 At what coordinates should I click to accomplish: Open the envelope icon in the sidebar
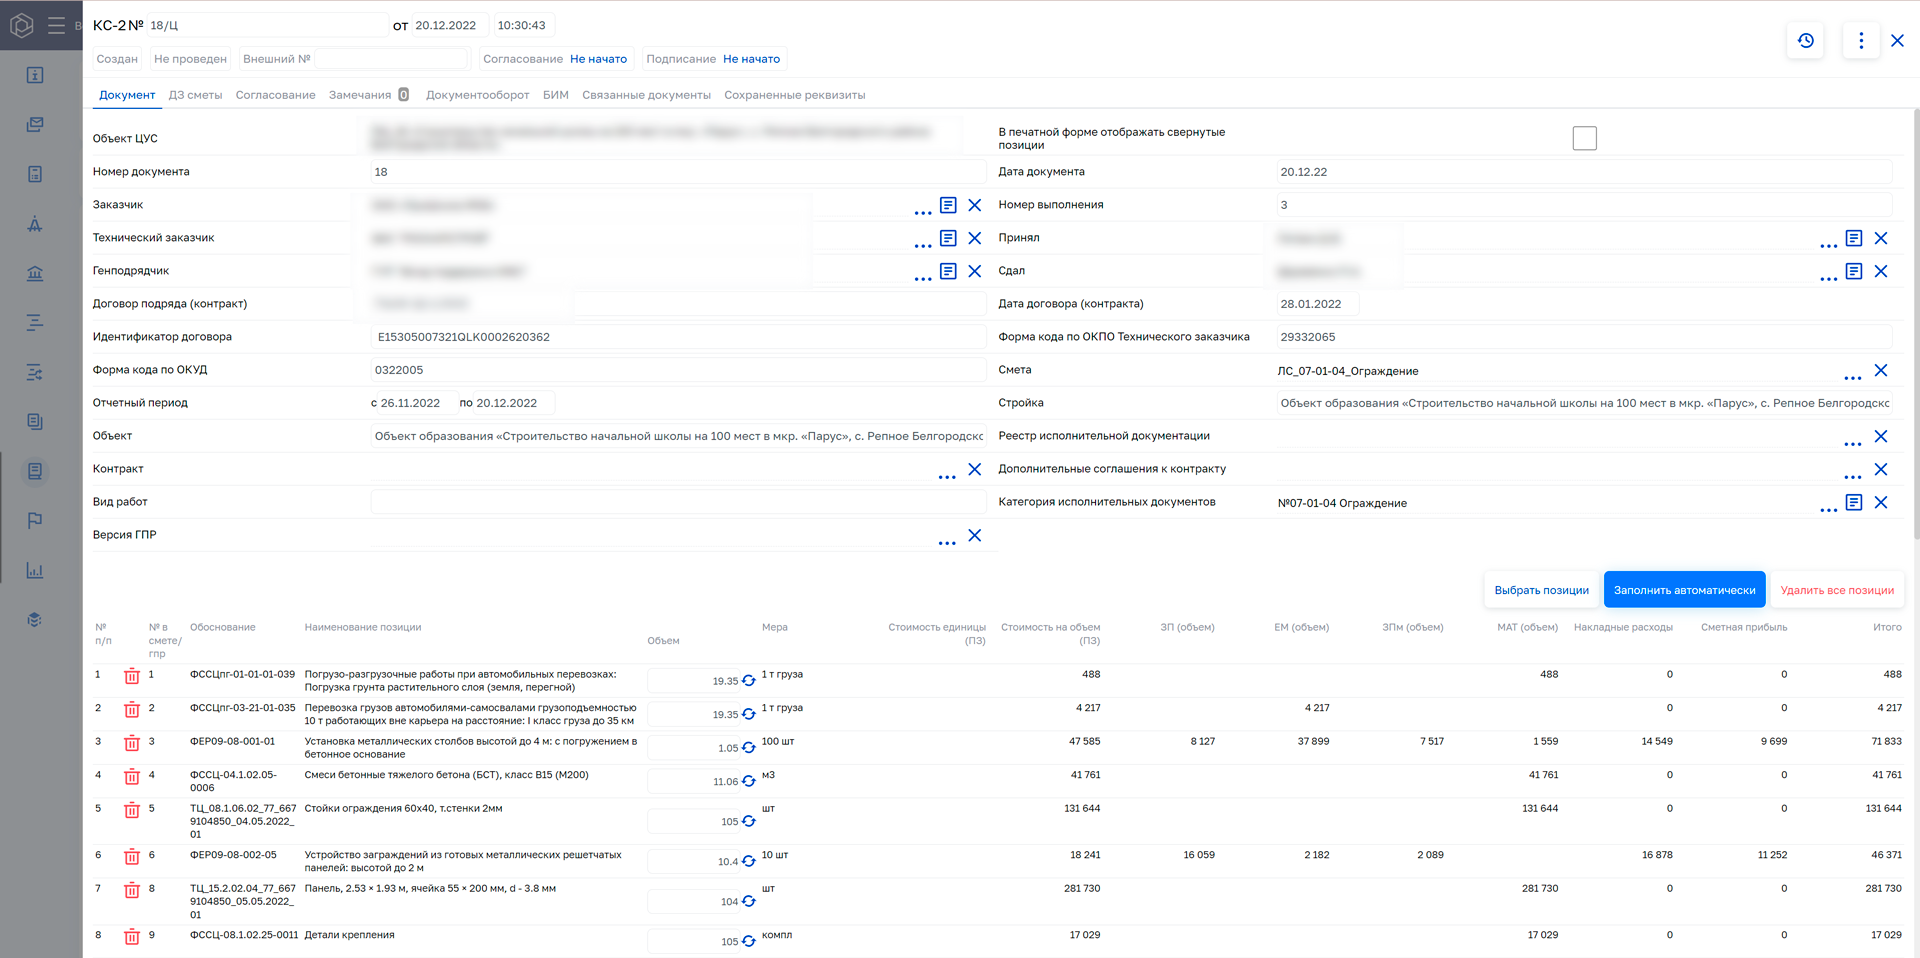35,124
